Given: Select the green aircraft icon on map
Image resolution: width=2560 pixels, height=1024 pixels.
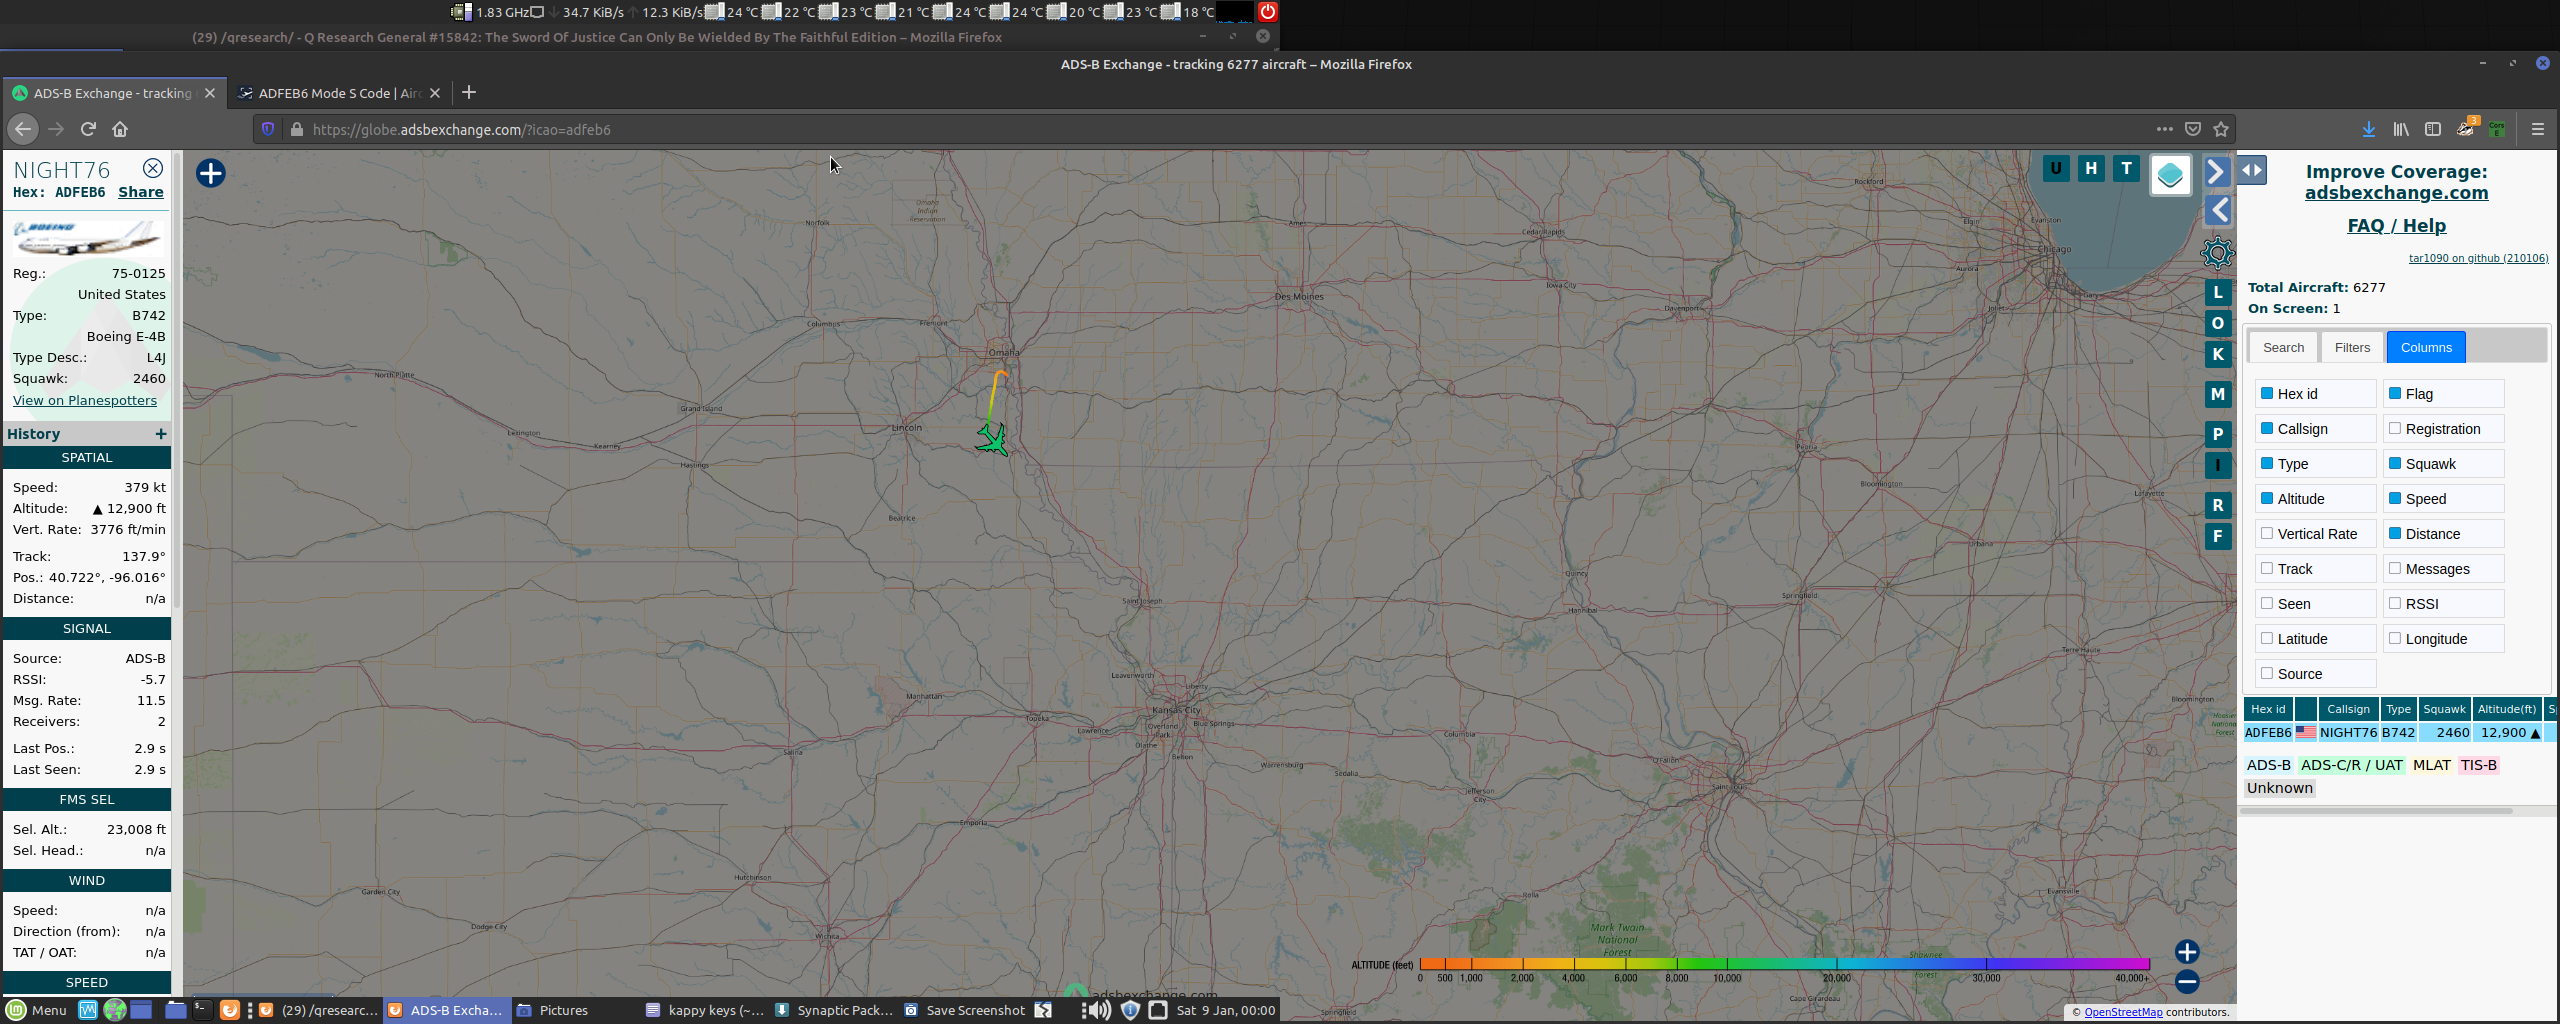Looking at the screenshot, I should tap(992, 440).
